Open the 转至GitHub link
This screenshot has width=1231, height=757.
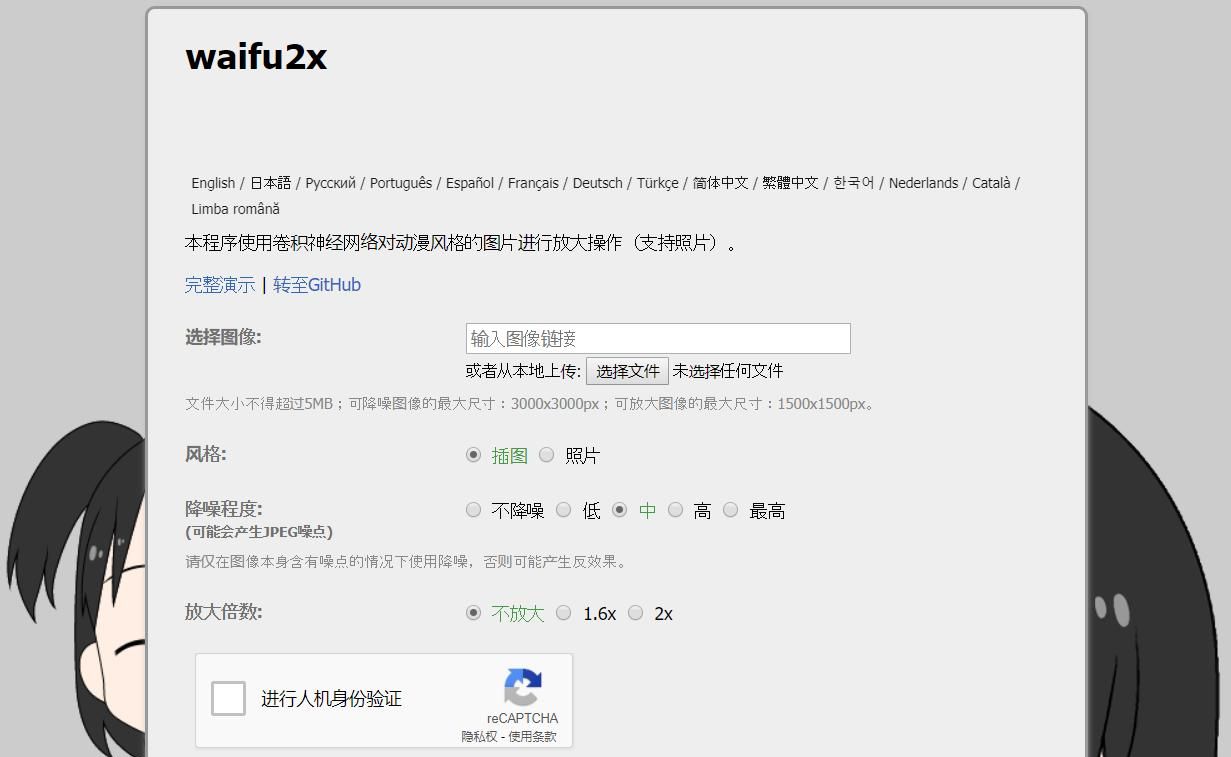tap(316, 285)
